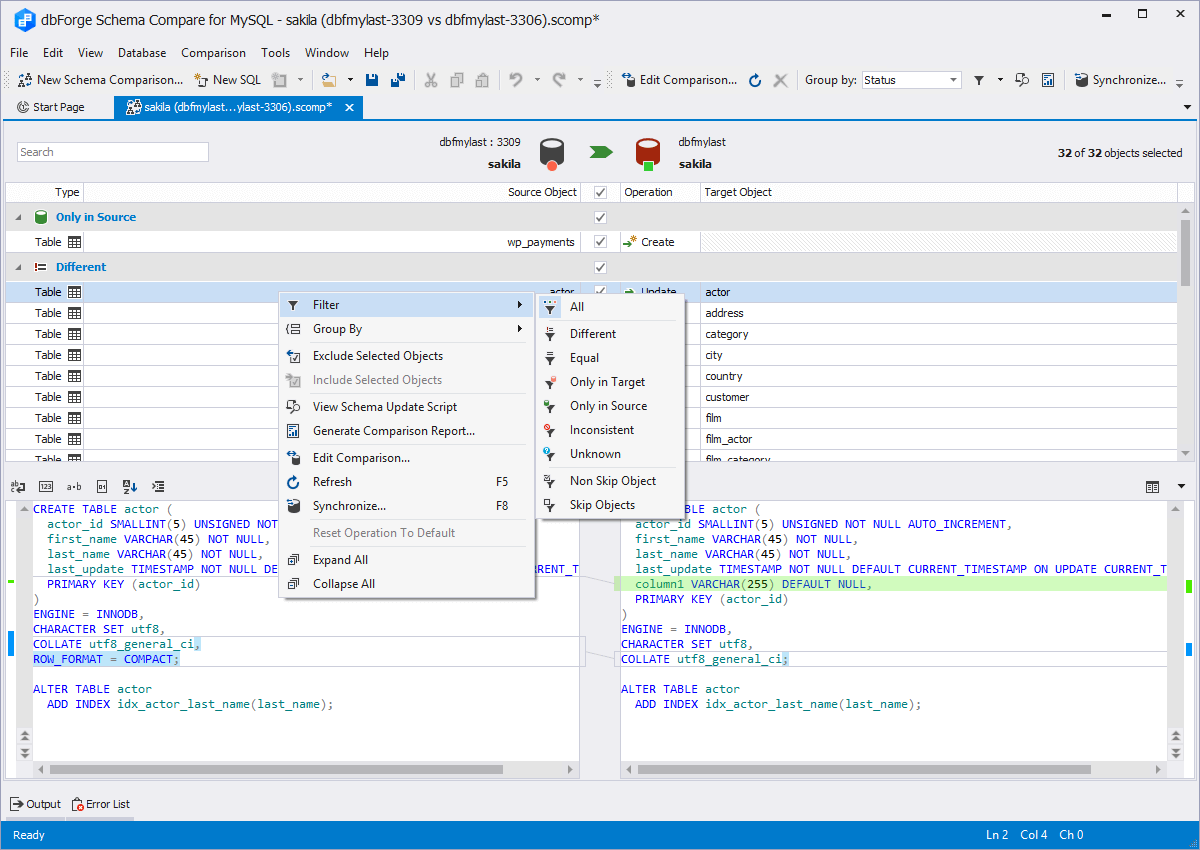The height and width of the screenshot is (850, 1200).
Task: Click the source database cylinder icon
Action: [x=553, y=153]
